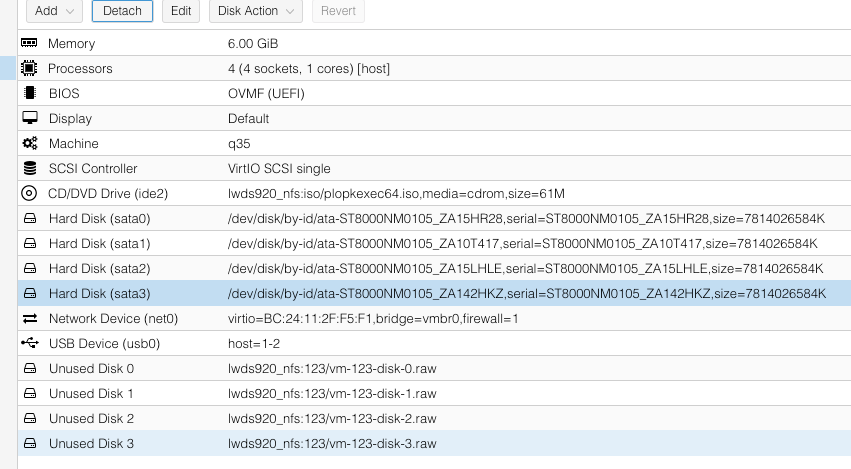Image resolution: width=851 pixels, height=469 pixels.
Task: Click the Display monitor icon
Action: point(29,119)
